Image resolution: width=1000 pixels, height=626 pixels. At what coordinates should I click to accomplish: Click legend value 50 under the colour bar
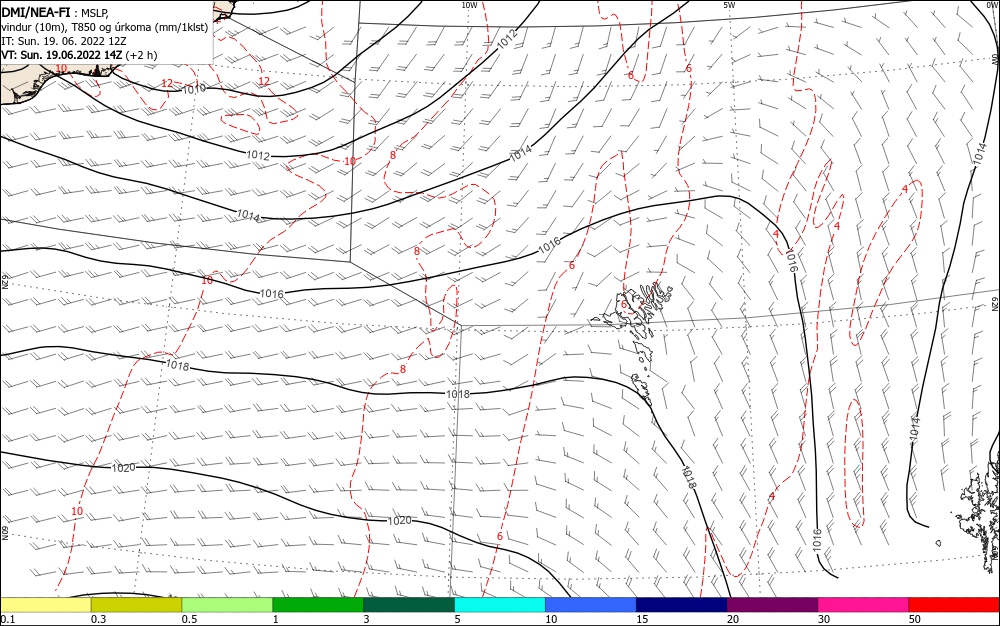(915, 619)
